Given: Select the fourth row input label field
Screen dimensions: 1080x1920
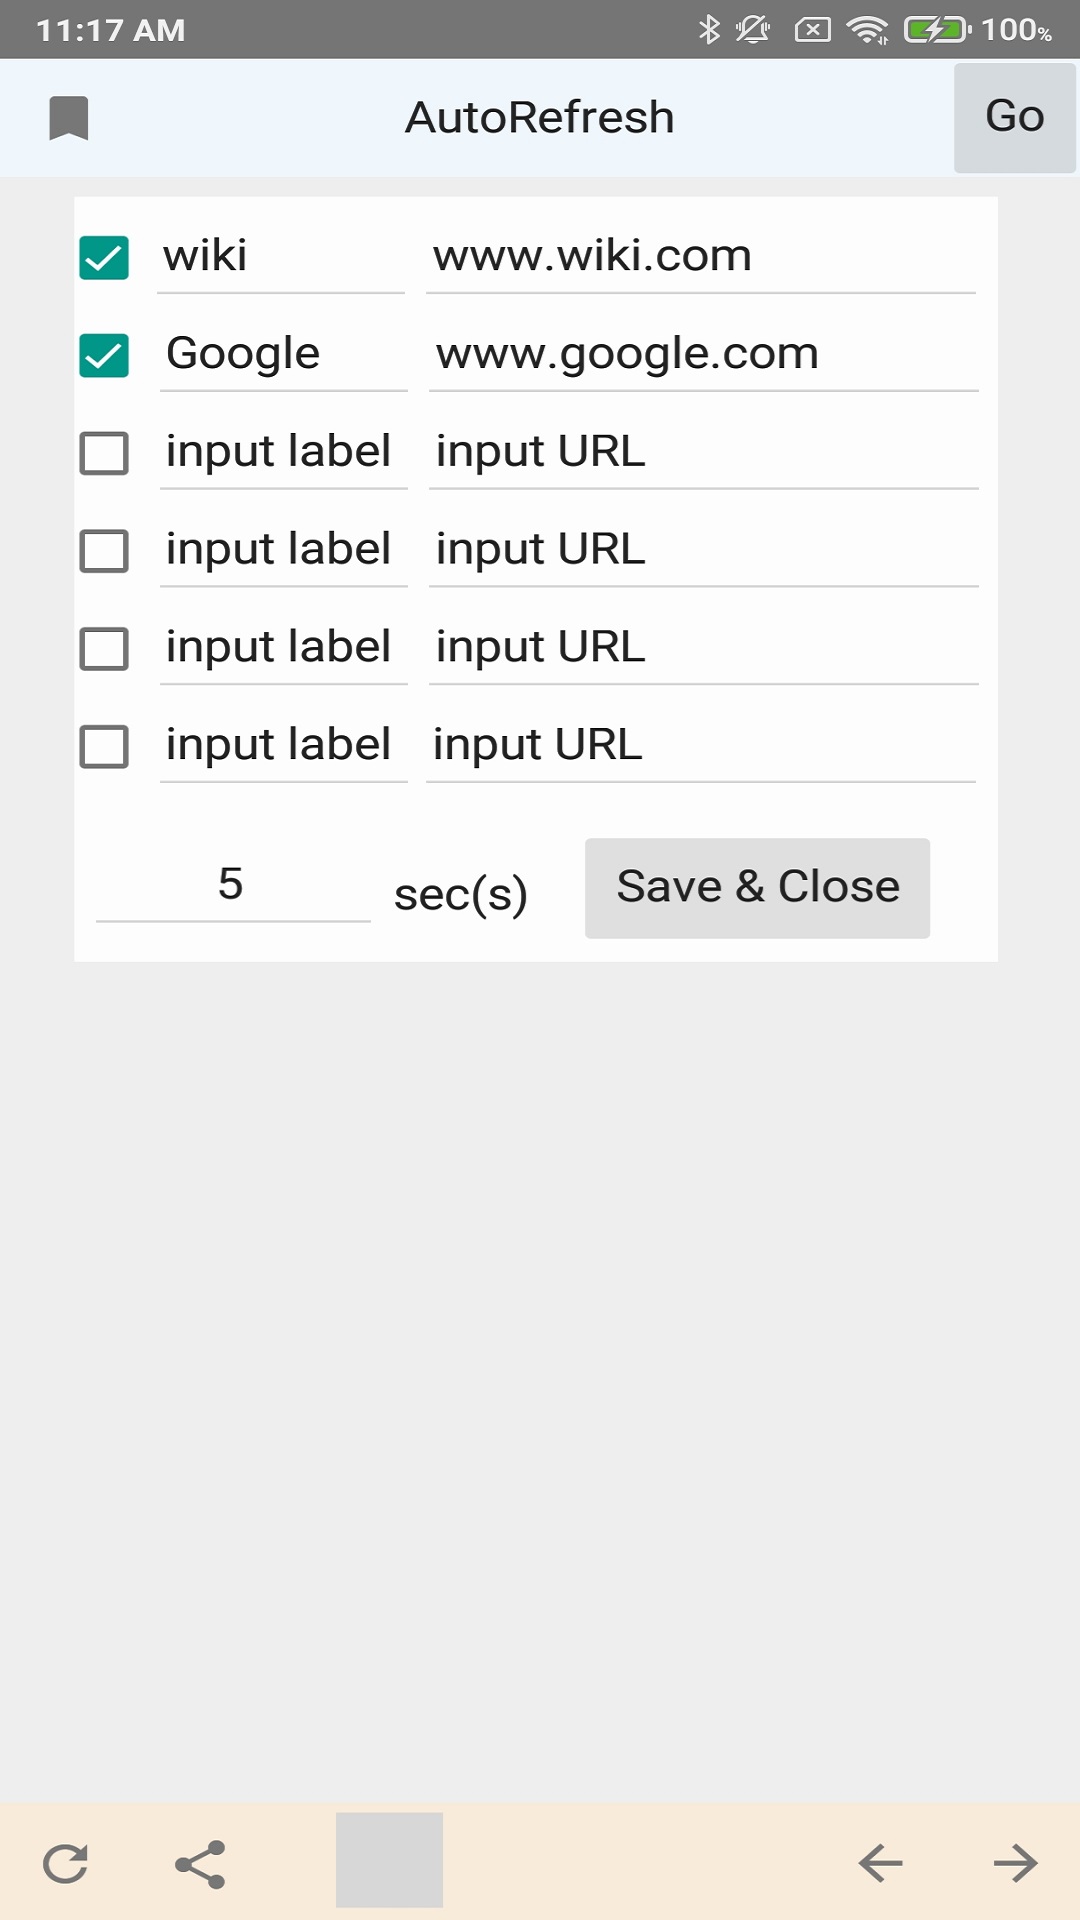Looking at the screenshot, I should [284, 549].
